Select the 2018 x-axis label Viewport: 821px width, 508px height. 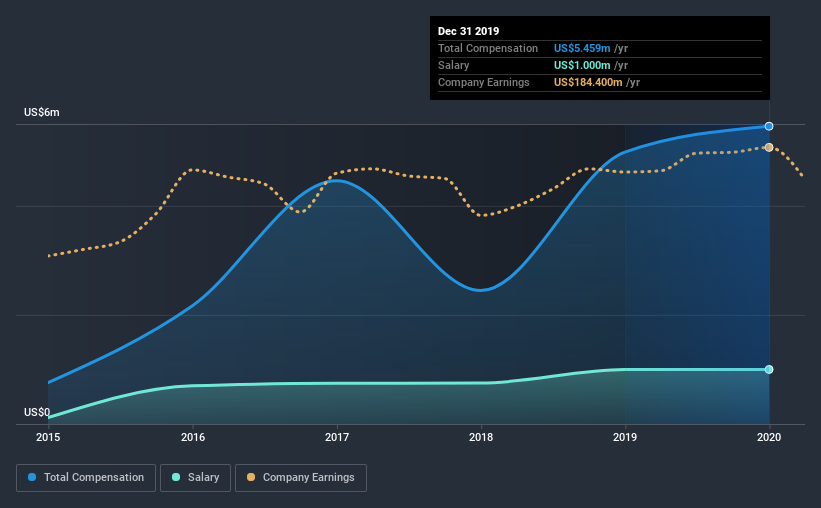[481, 437]
